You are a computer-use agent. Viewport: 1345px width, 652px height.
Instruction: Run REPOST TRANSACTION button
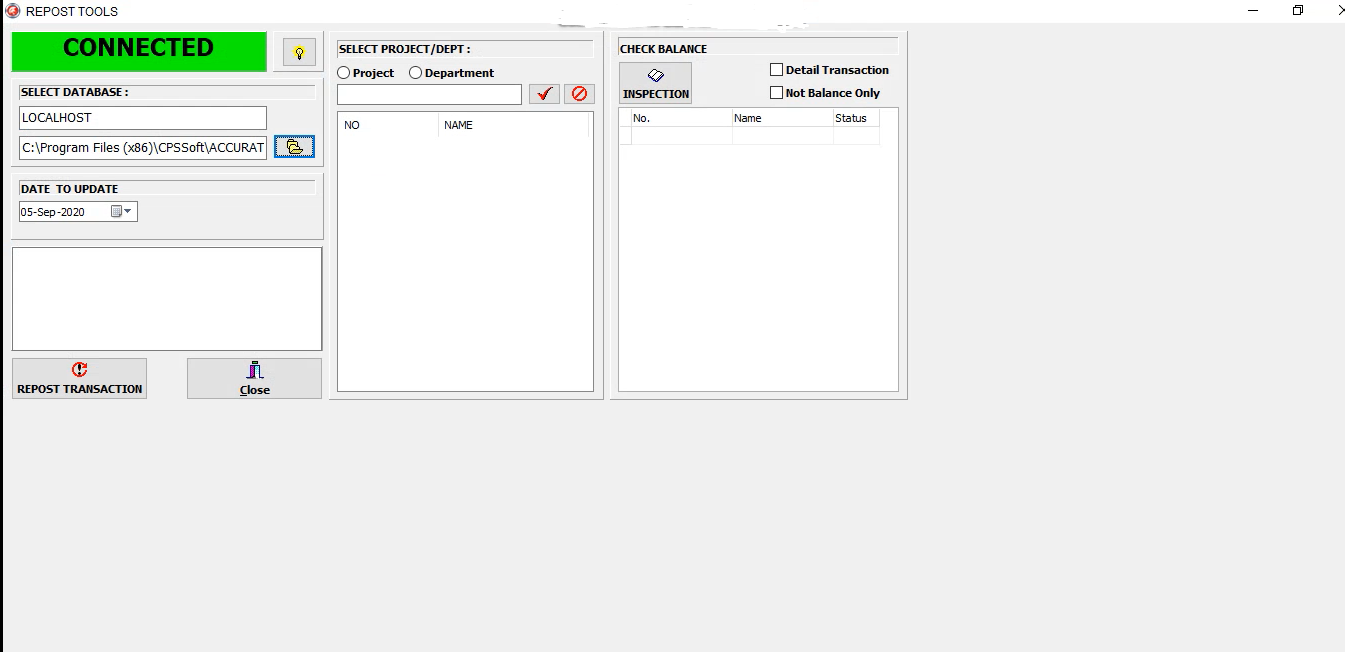point(80,378)
